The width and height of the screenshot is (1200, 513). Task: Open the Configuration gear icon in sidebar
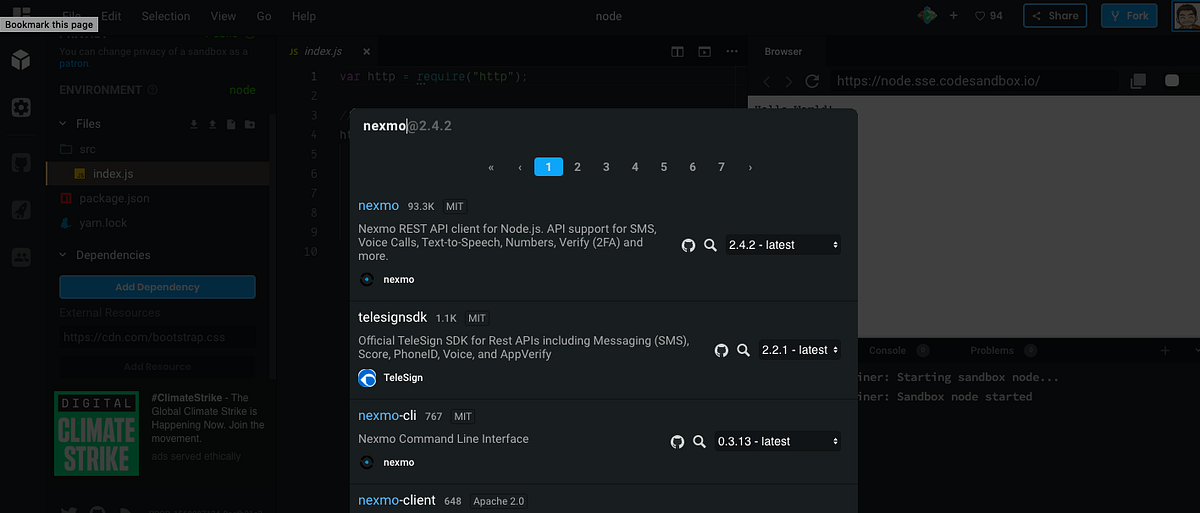(x=21, y=108)
